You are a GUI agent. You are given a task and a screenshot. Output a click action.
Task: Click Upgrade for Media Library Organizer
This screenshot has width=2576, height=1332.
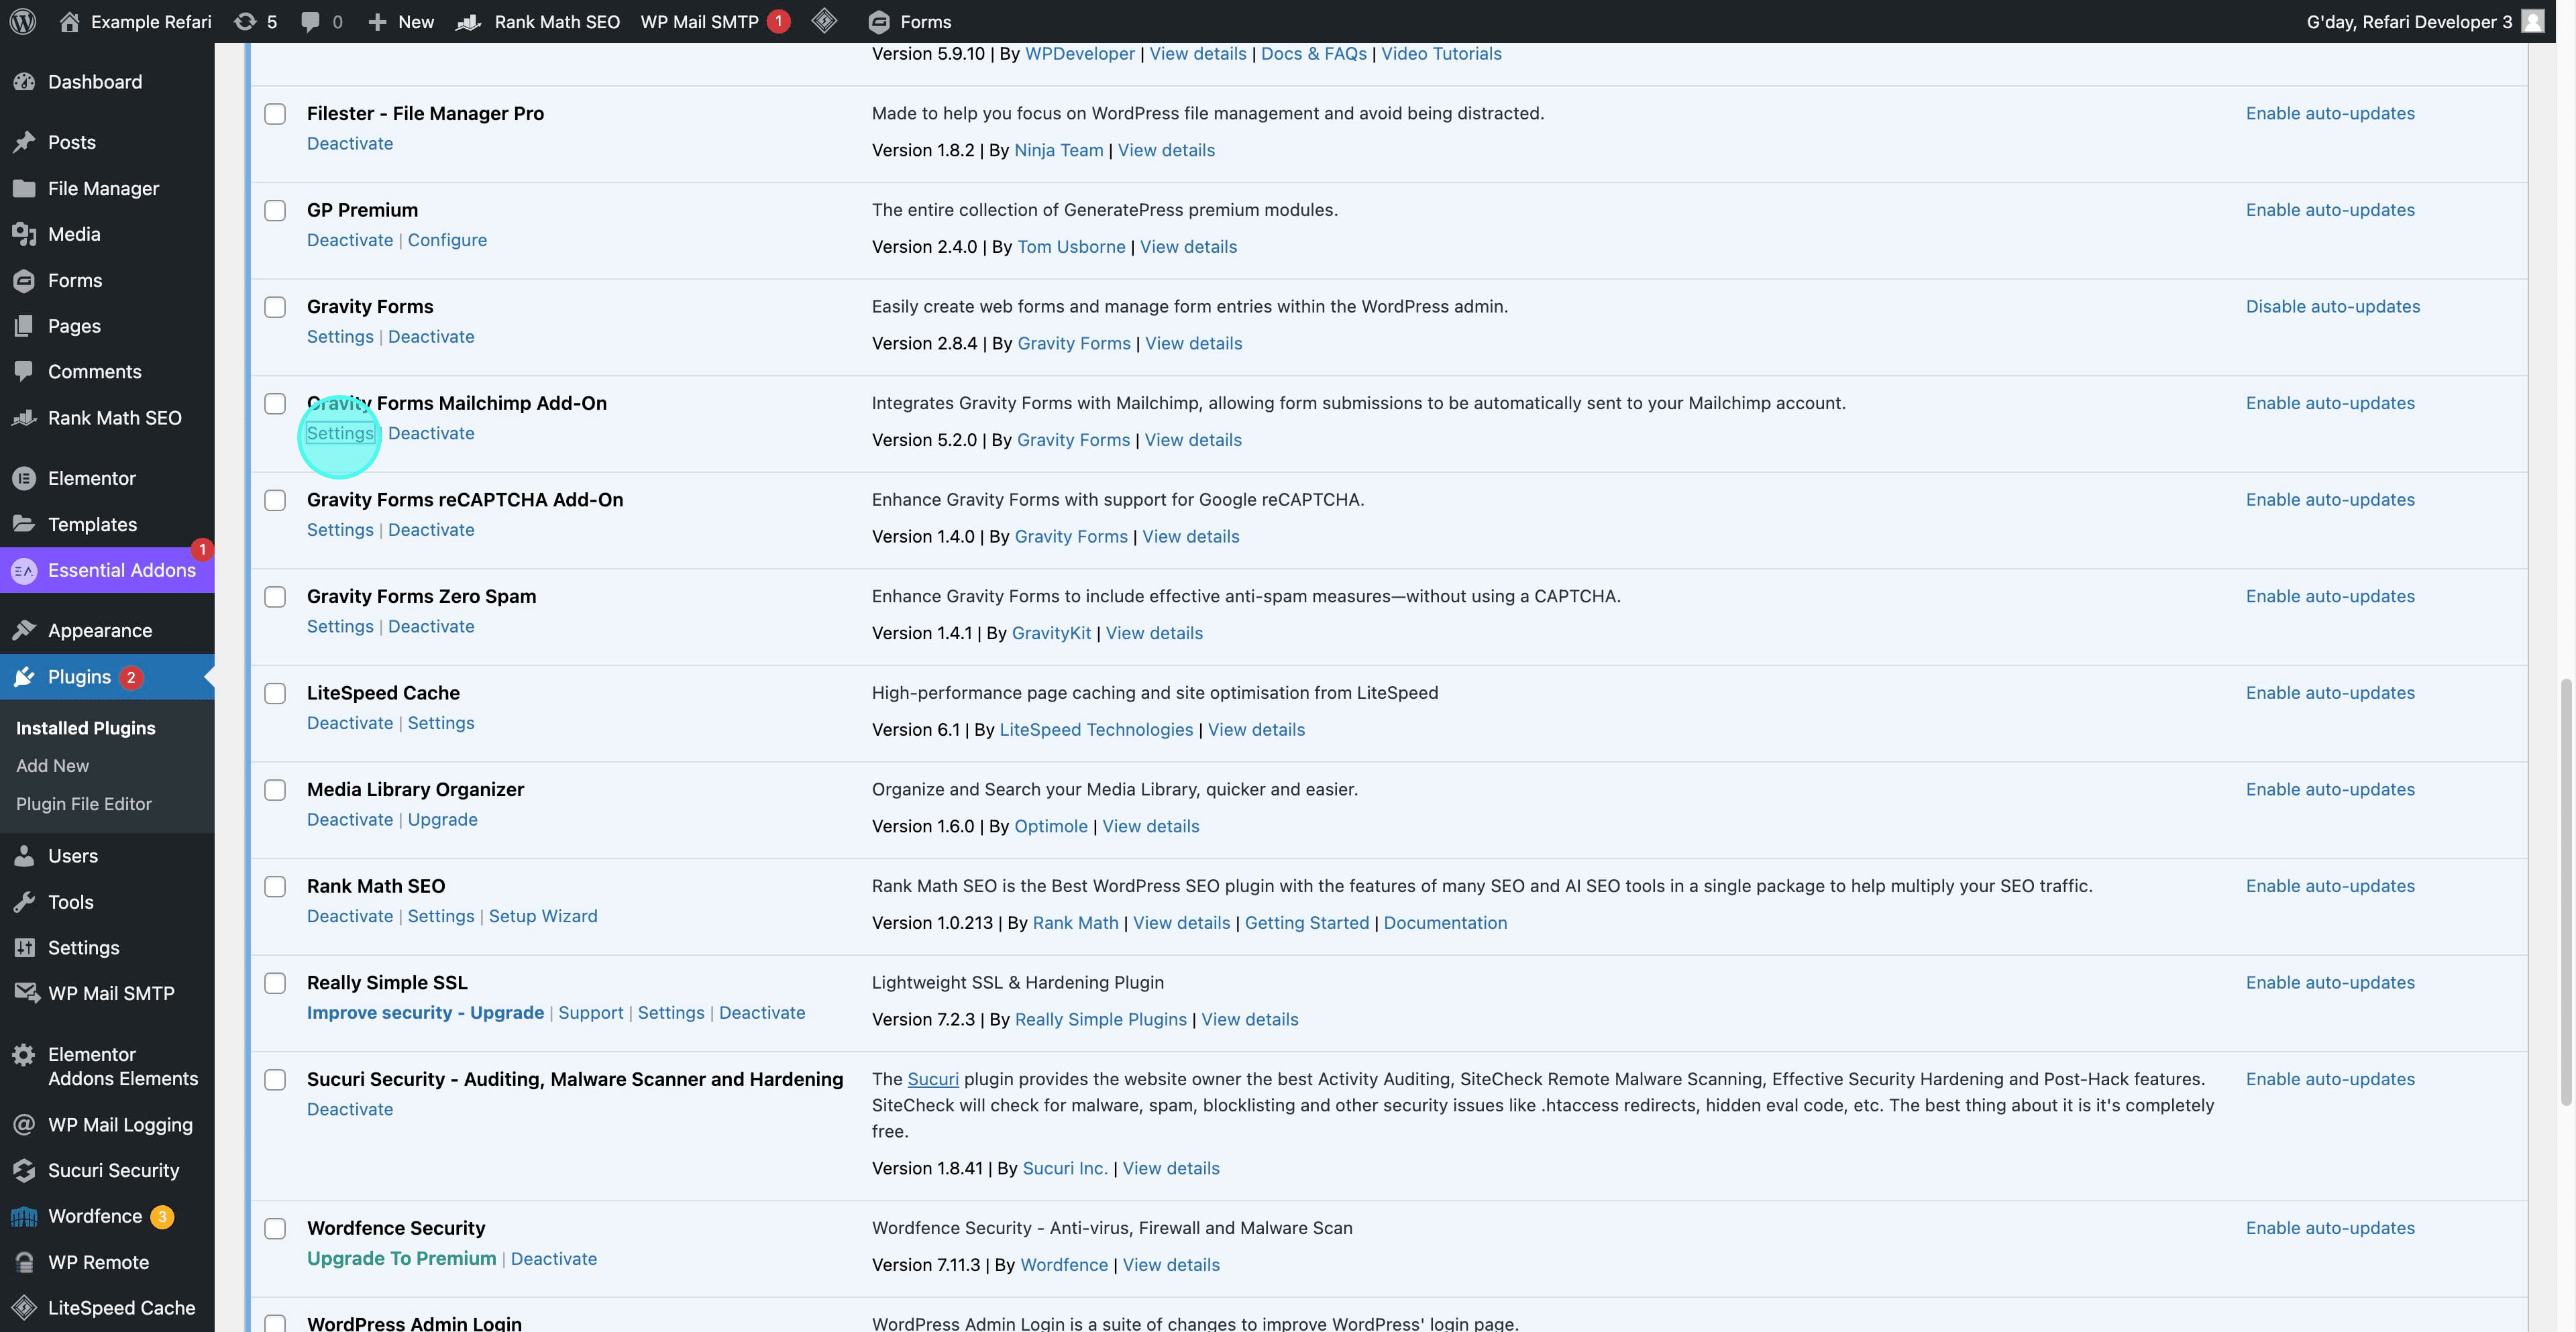[442, 820]
